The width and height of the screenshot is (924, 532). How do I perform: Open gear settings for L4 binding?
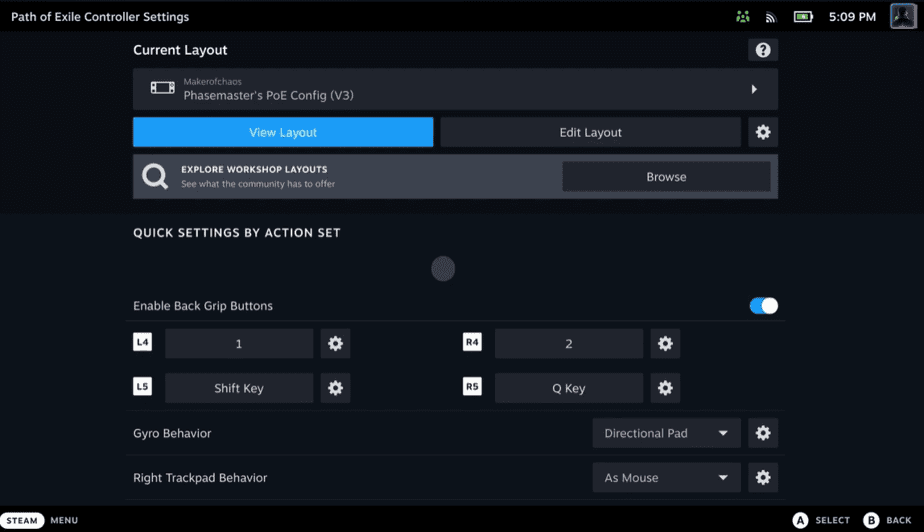point(335,343)
